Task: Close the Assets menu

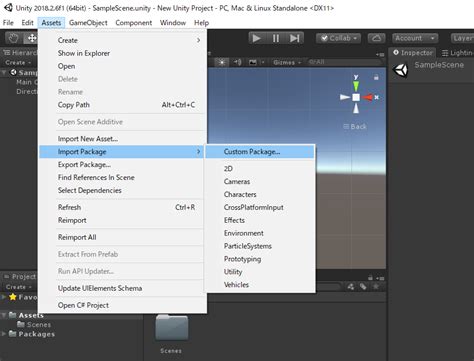Action: pyautogui.click(x=51, y=23)
